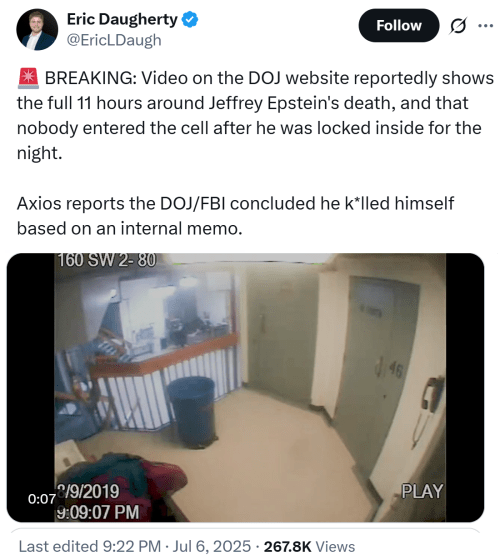Click the 9:09:07 PM video date overlay
Image resolution: width=500 pixels, height=560 pixels.
coord(98,512)
